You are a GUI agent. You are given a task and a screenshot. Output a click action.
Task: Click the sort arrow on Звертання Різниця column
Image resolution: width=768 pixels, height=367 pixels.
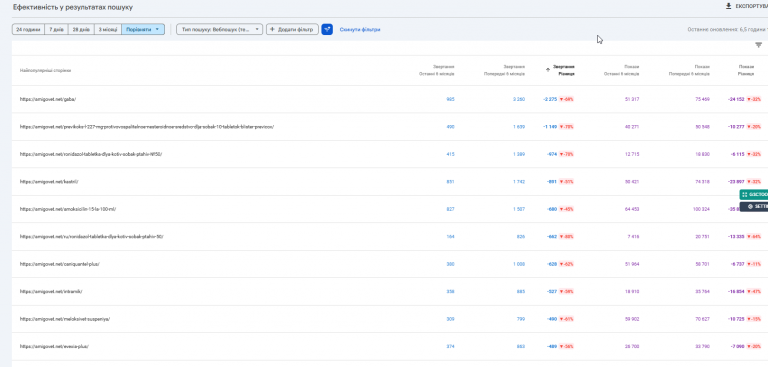tap(548, 70)
